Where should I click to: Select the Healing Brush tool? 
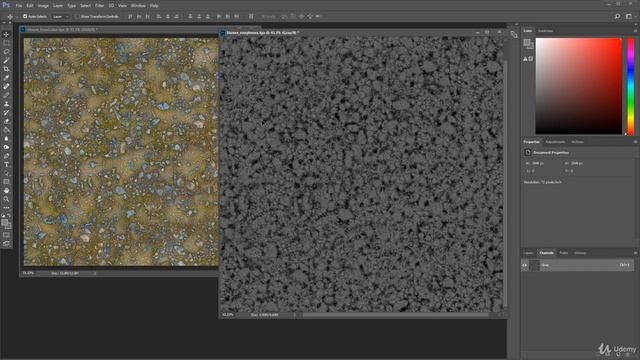[x=6, y=87]
